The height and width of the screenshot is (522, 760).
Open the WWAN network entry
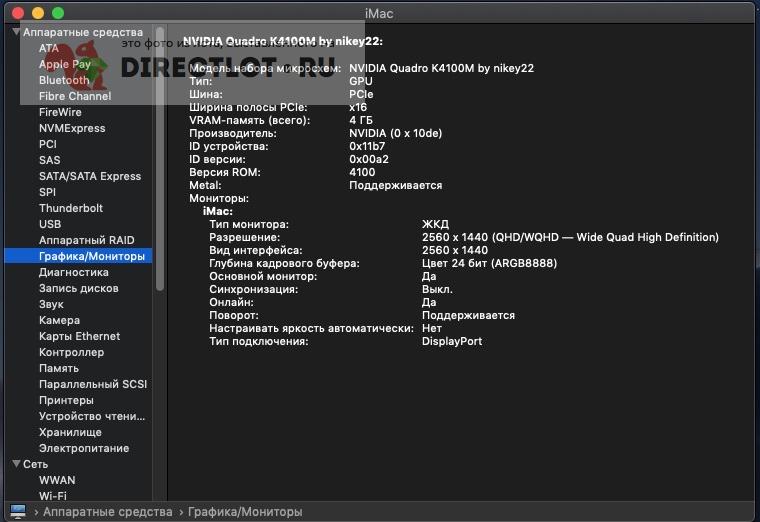tap(57, 480)
